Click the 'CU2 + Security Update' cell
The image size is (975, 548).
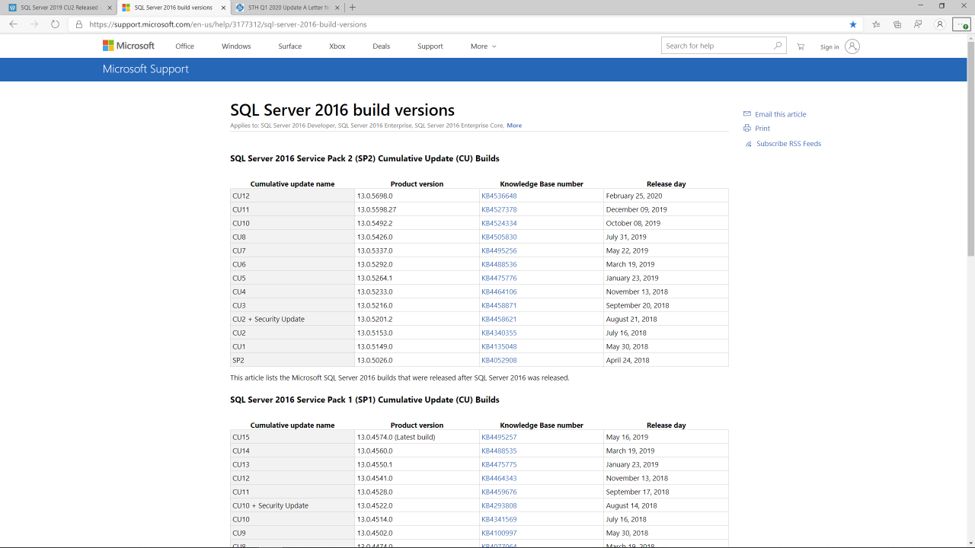(292, 319)
